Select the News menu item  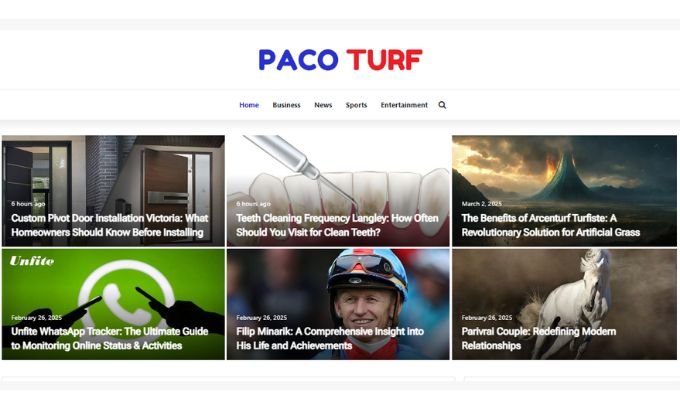click(x=323, y=105)
